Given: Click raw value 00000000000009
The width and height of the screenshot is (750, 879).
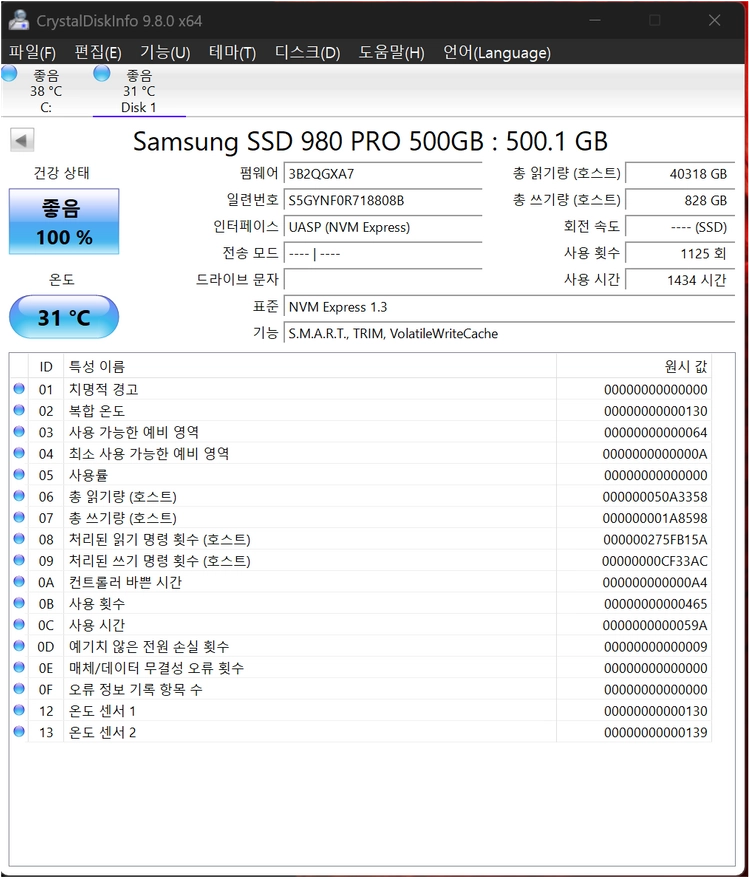Looking at the screenshot, I should click(x=655, y=646).
